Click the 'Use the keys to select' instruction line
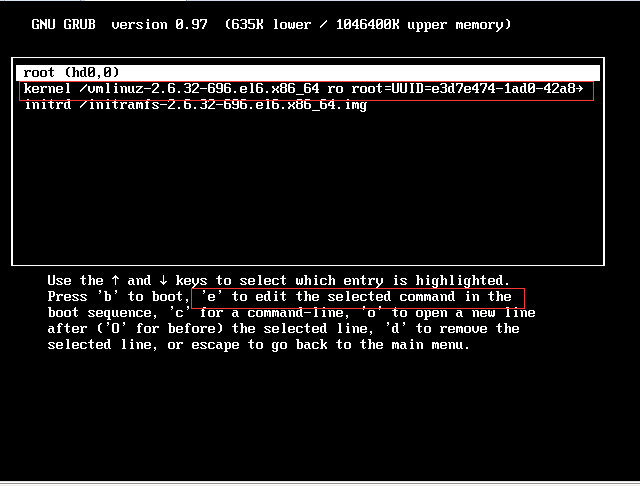 279,281
